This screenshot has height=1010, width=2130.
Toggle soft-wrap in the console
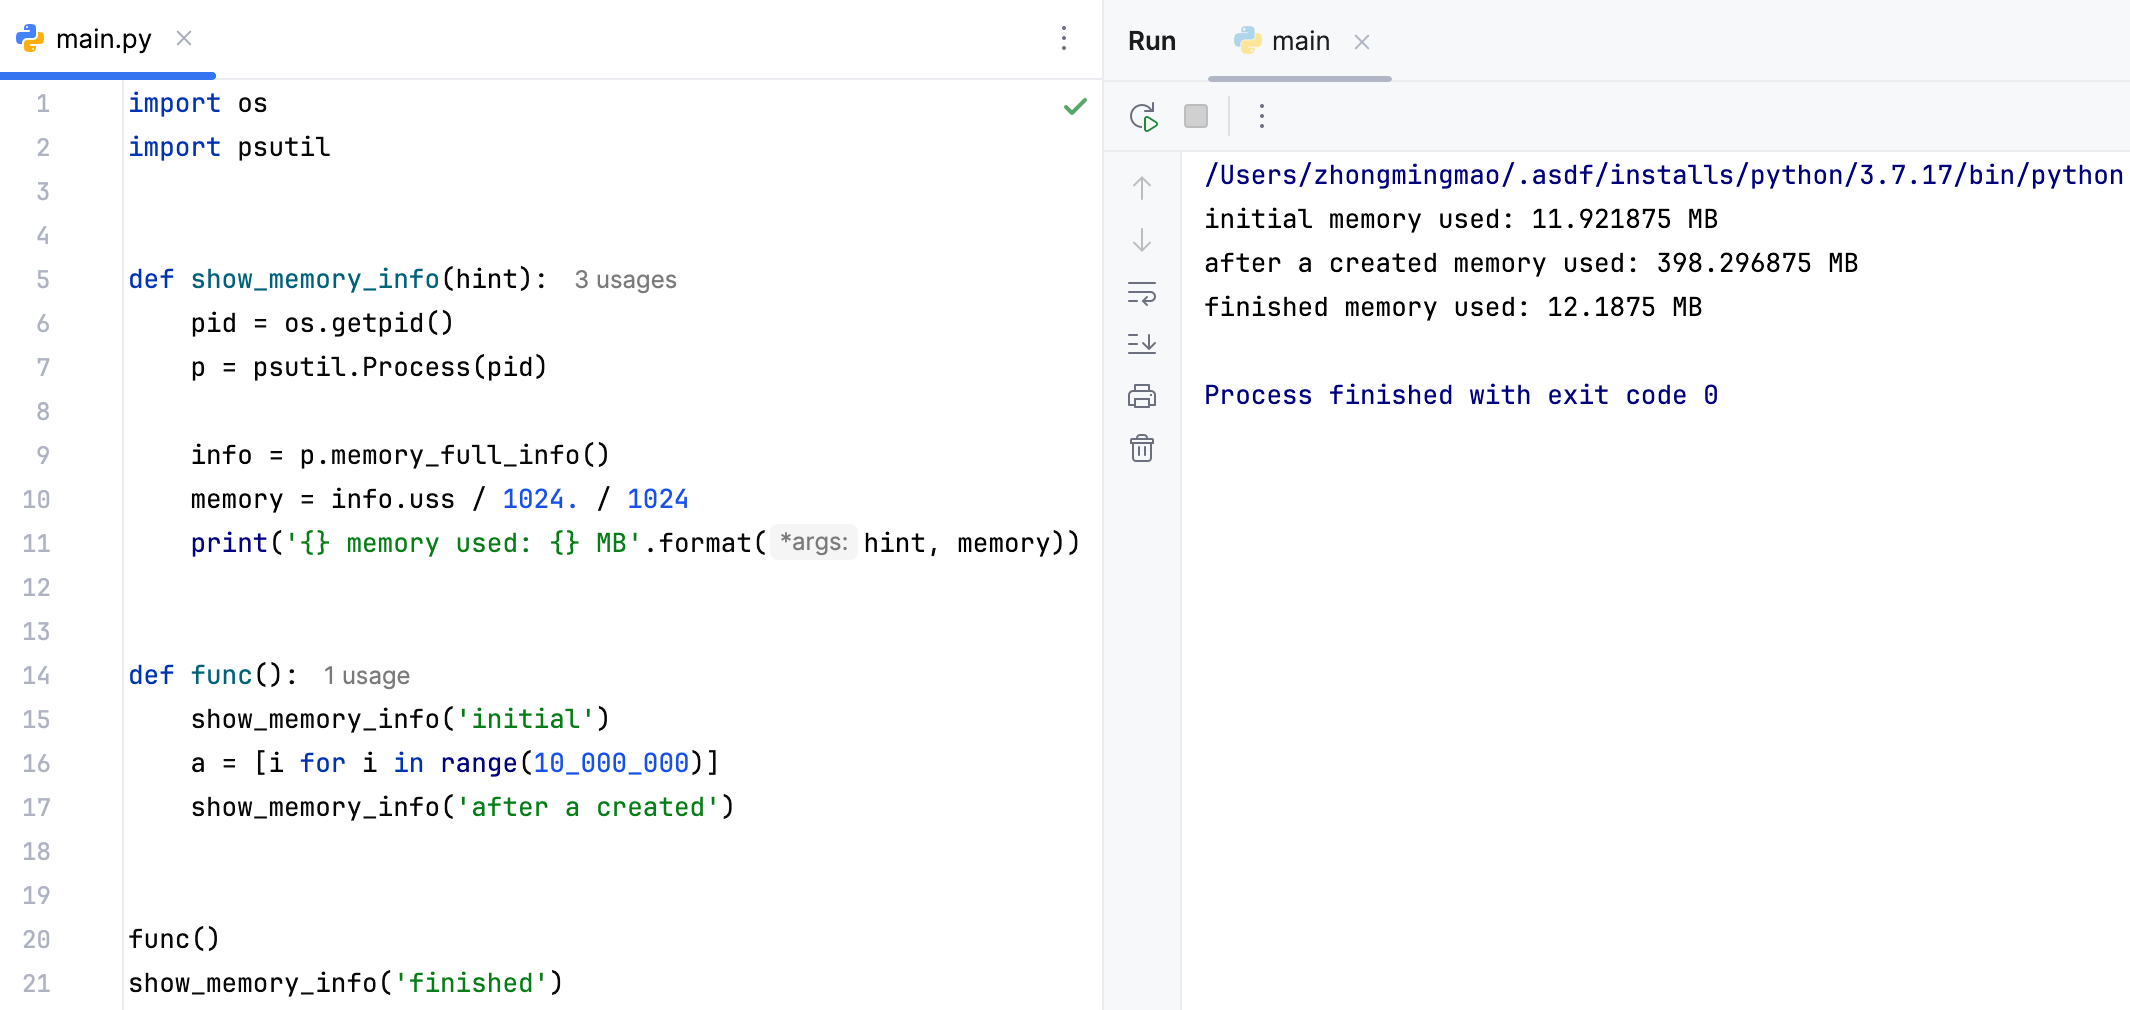tap(1142, 293)
